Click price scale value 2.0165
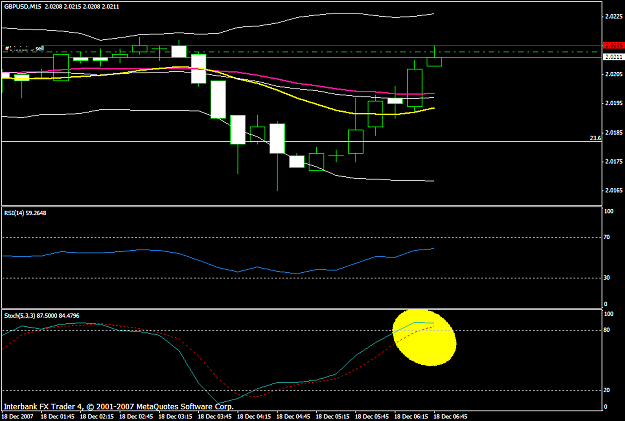The width and height of the screenshot is (625, 421). click(614, 191)
